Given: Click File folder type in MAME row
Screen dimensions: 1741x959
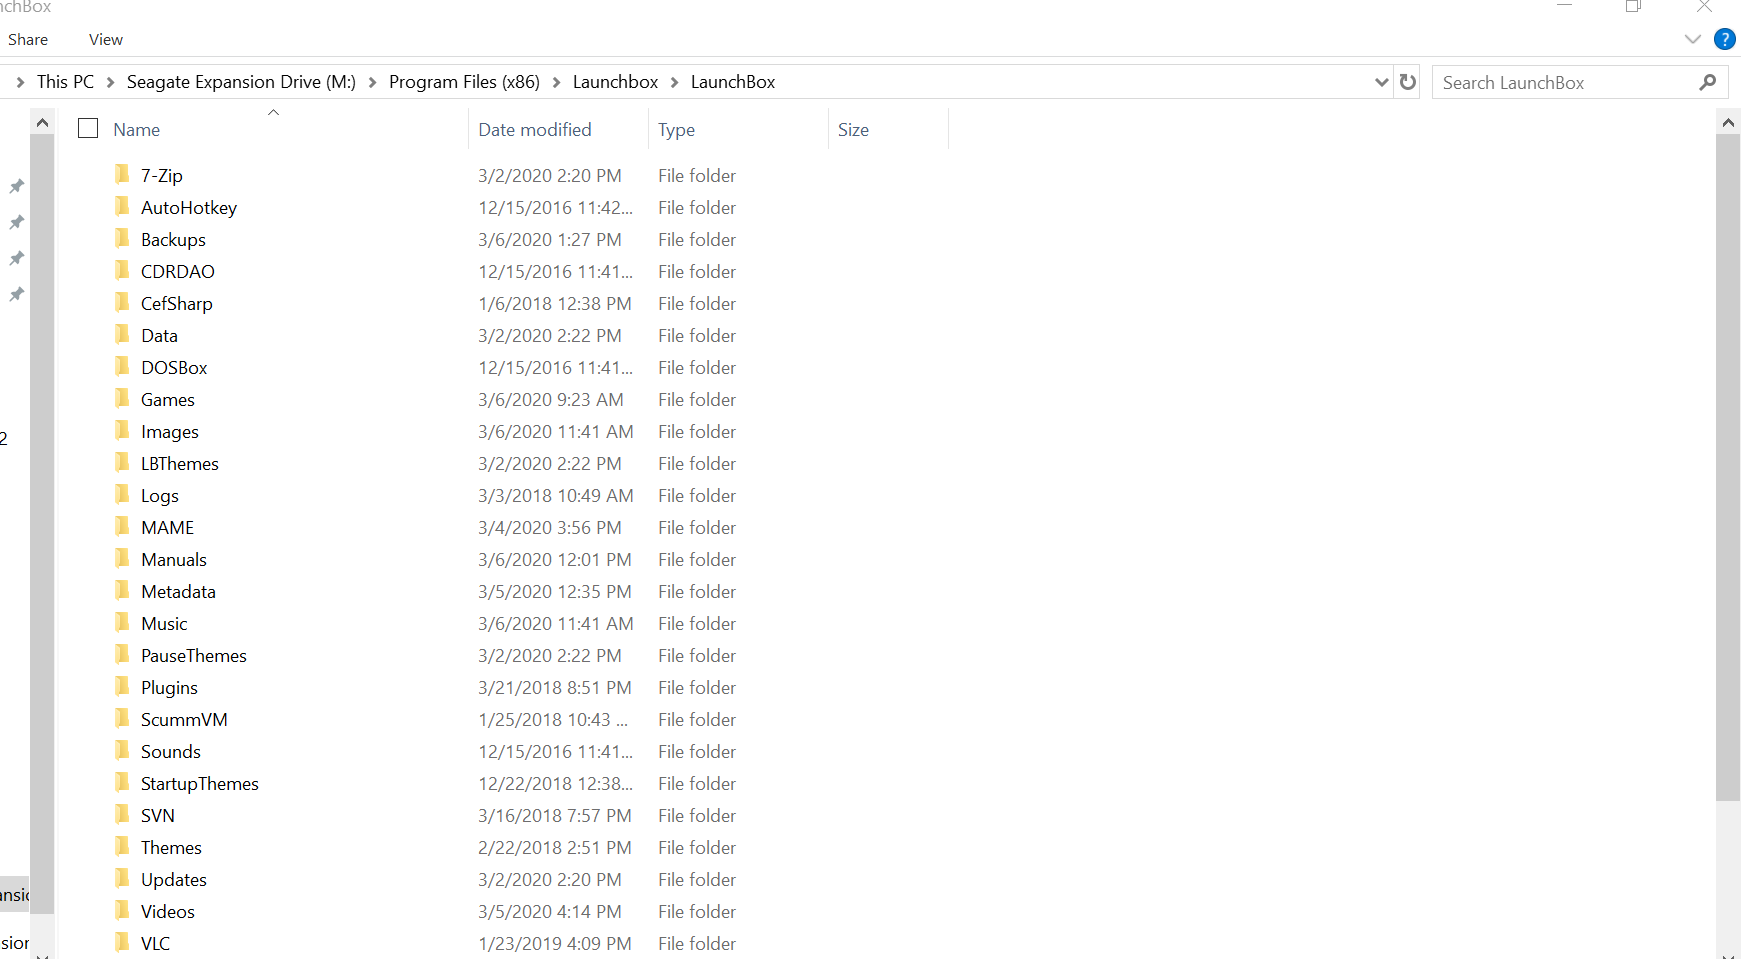Looking at the screenshot, I should click(x=696, y=527).
